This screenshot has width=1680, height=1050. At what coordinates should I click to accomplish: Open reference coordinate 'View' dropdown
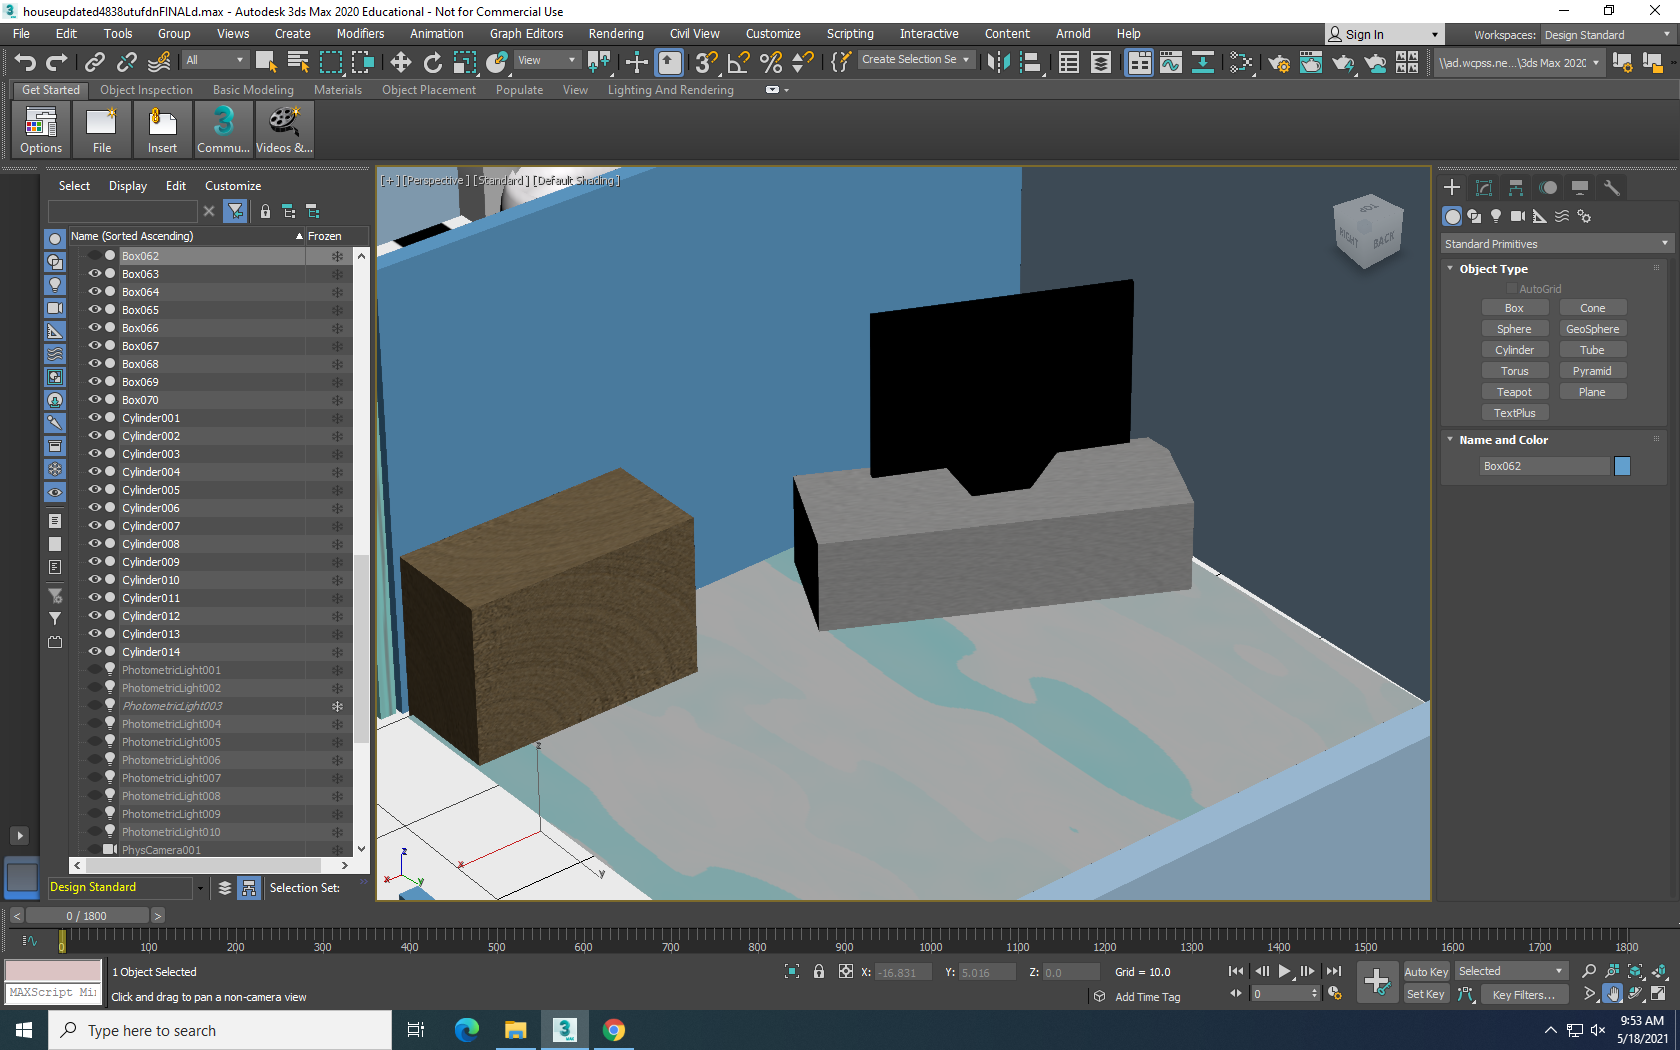pos(546,60)
